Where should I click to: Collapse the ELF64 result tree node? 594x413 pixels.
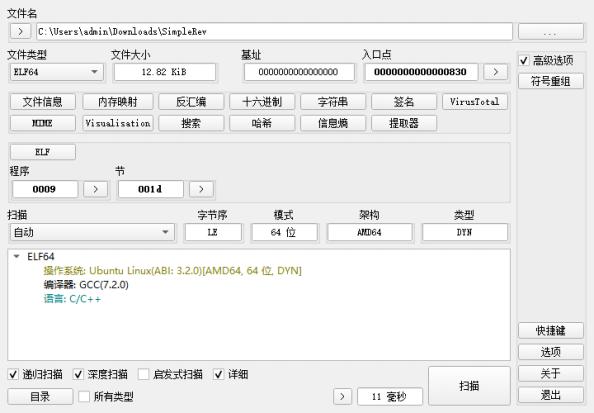[x=16, y=257]
